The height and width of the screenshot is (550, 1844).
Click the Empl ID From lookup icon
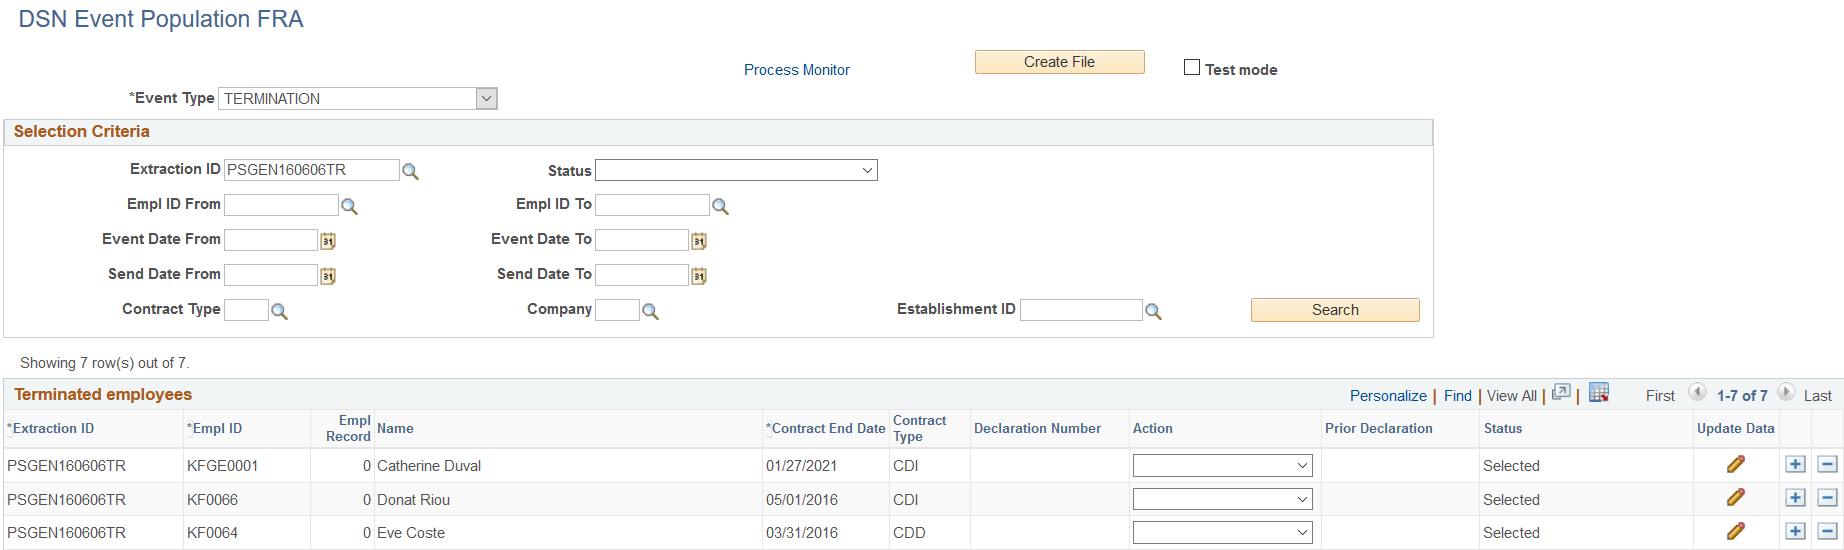[x=349, y=206]
